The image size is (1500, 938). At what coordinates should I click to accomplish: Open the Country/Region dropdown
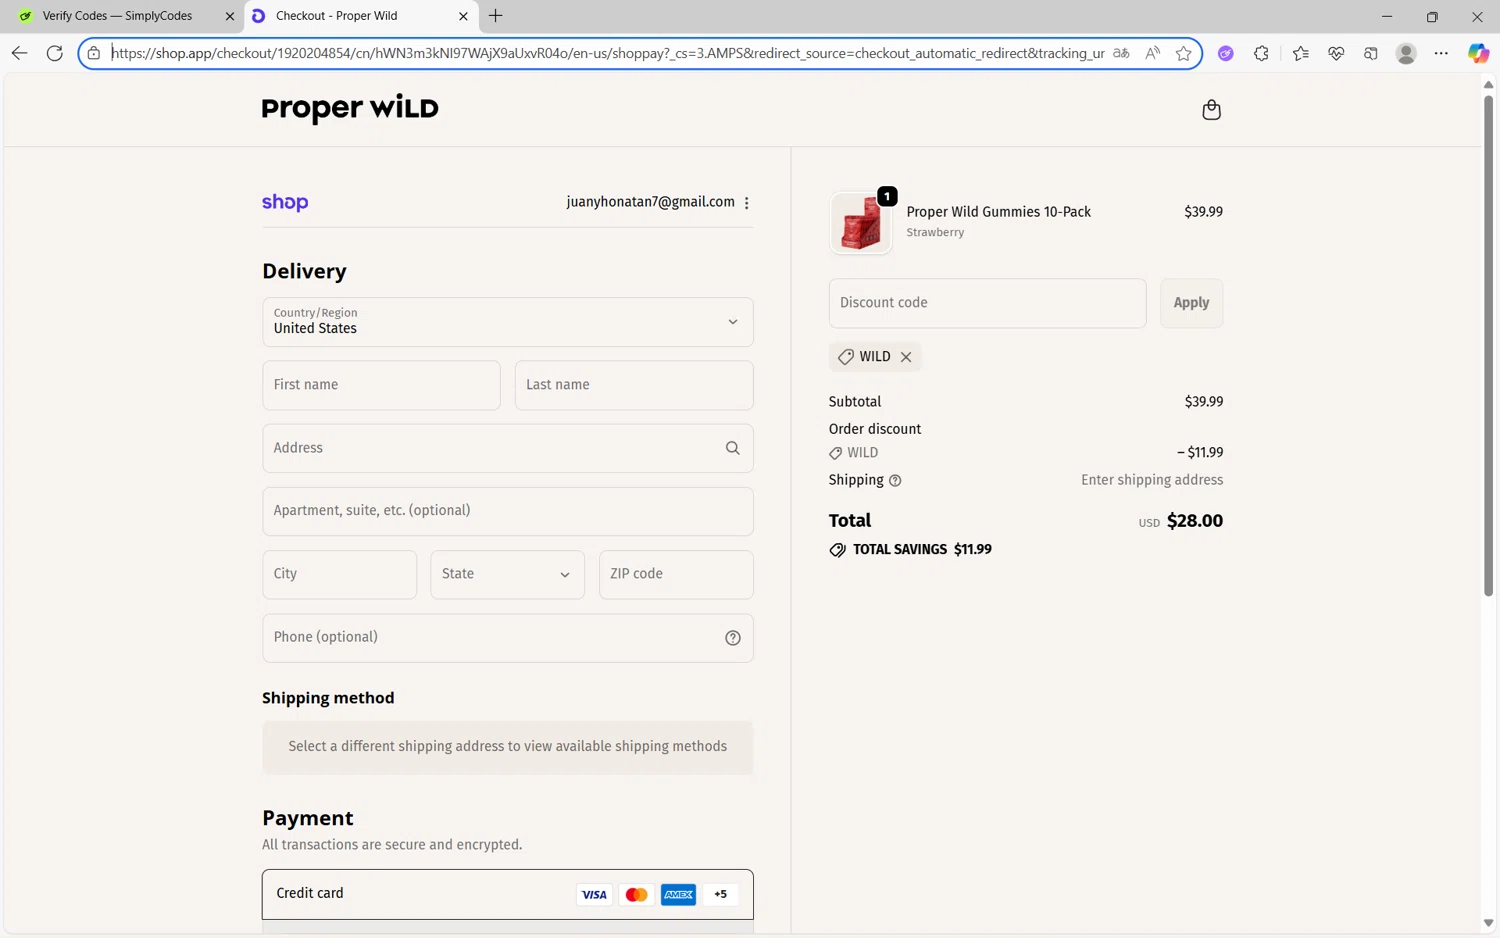pyautogui.click(x=508, y=322)
